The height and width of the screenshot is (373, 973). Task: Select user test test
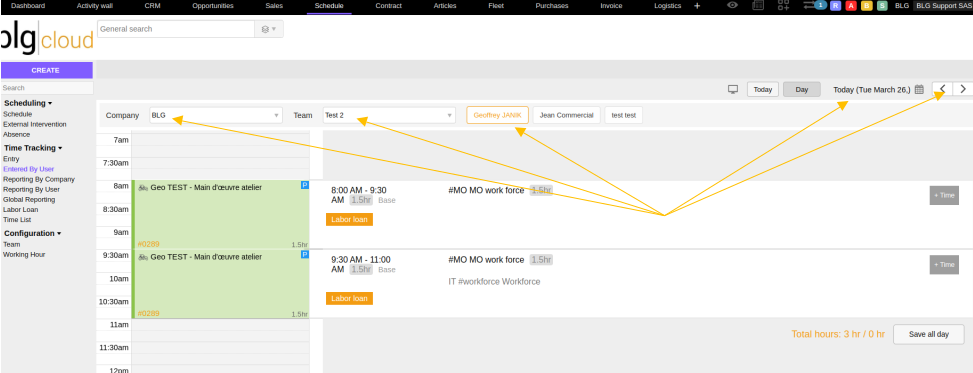click(624, 115)
